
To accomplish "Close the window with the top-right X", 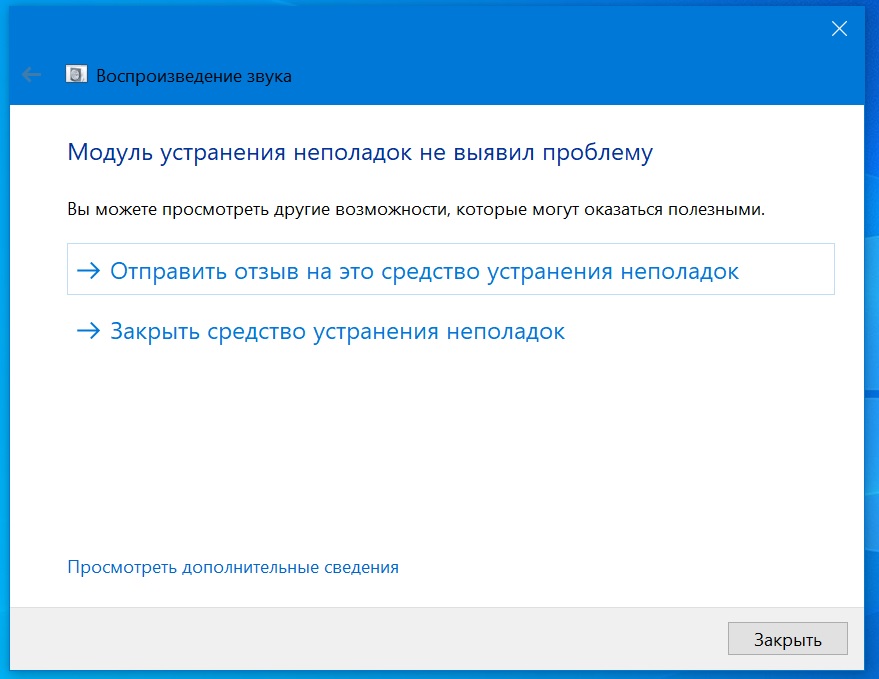I will pyautogui.click(x=839, y=29).
